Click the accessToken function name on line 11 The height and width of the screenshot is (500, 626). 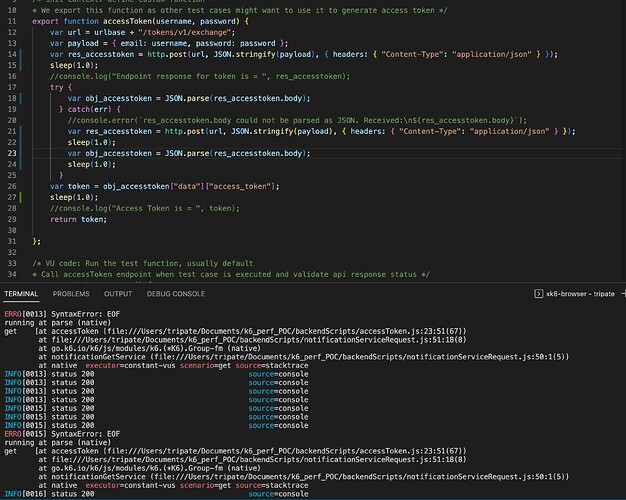tap(128, 21)
